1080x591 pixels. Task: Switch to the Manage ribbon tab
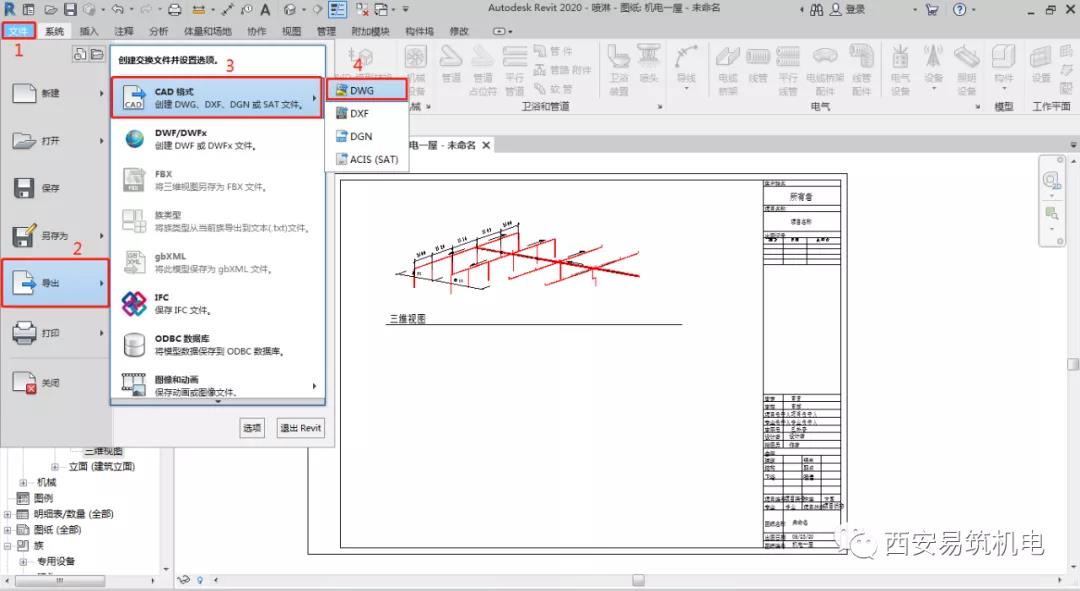326,31
